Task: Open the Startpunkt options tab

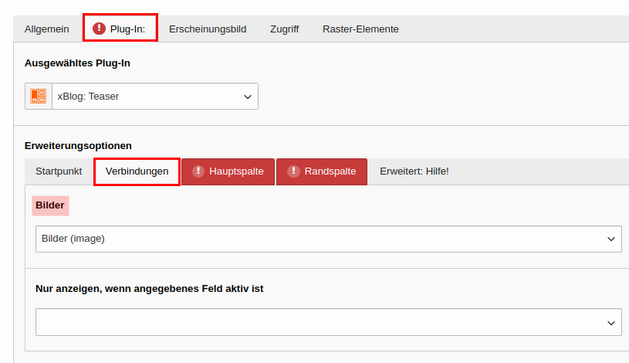Action: (59, 171)
